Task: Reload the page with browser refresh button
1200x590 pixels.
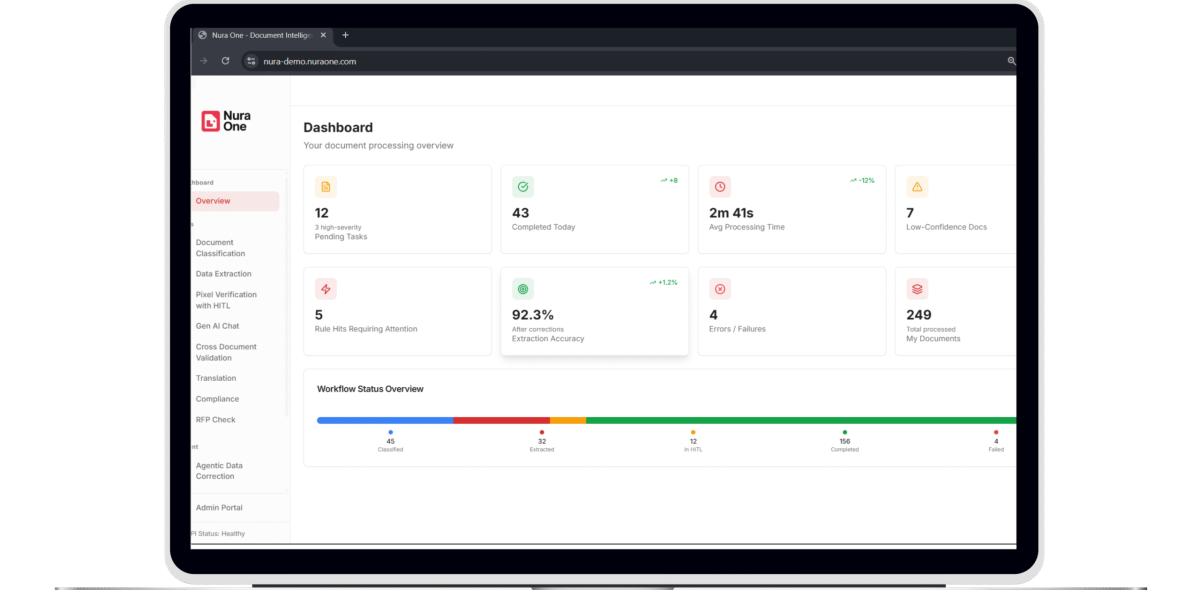Action: pos(226,61)
